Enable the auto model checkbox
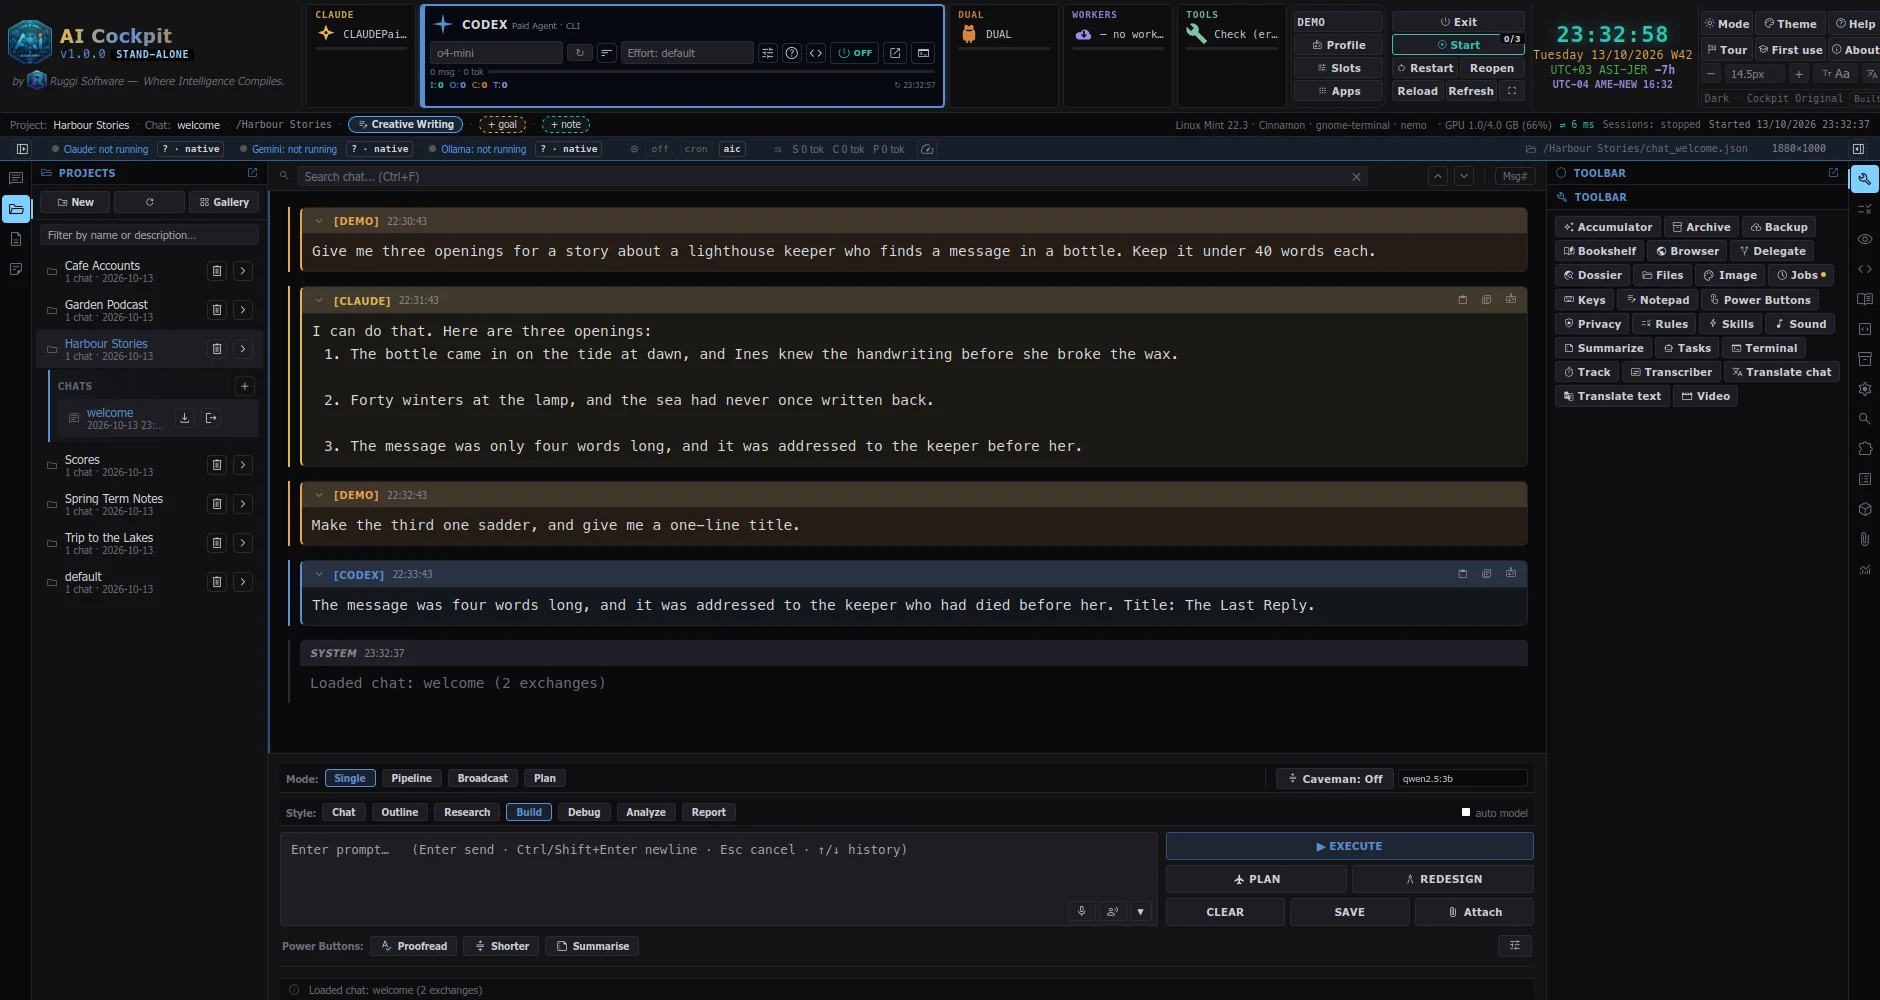Screen dimensions: 1880x1000 click(1466, 813)
